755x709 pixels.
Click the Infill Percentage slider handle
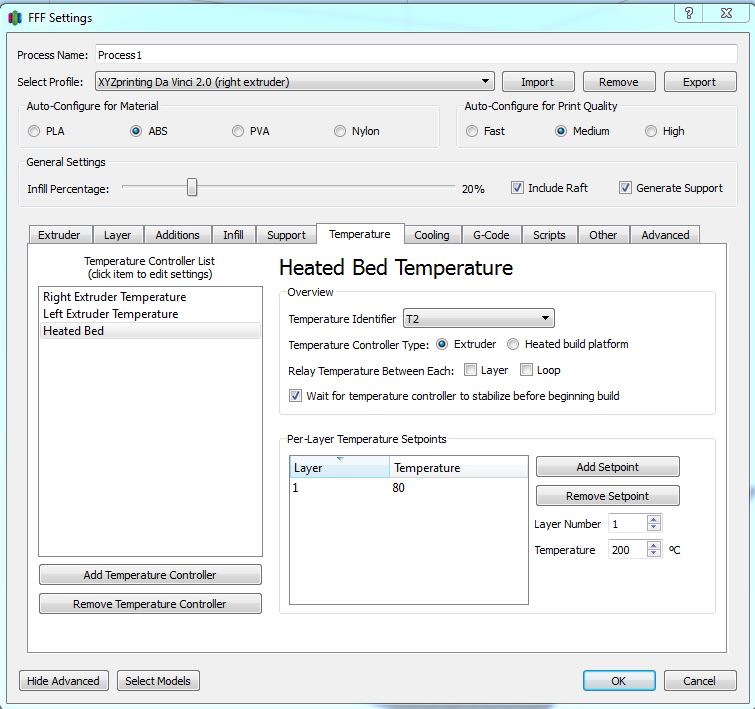192,188
